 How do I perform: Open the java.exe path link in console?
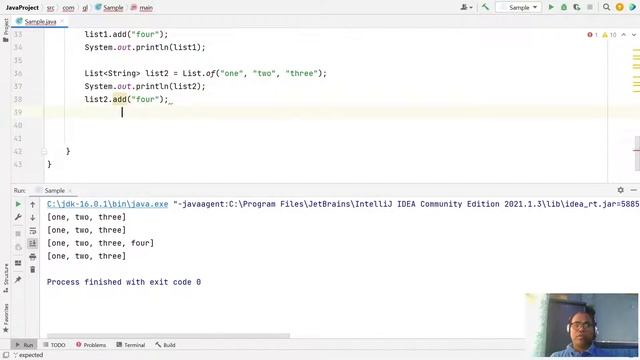point(107,204)
